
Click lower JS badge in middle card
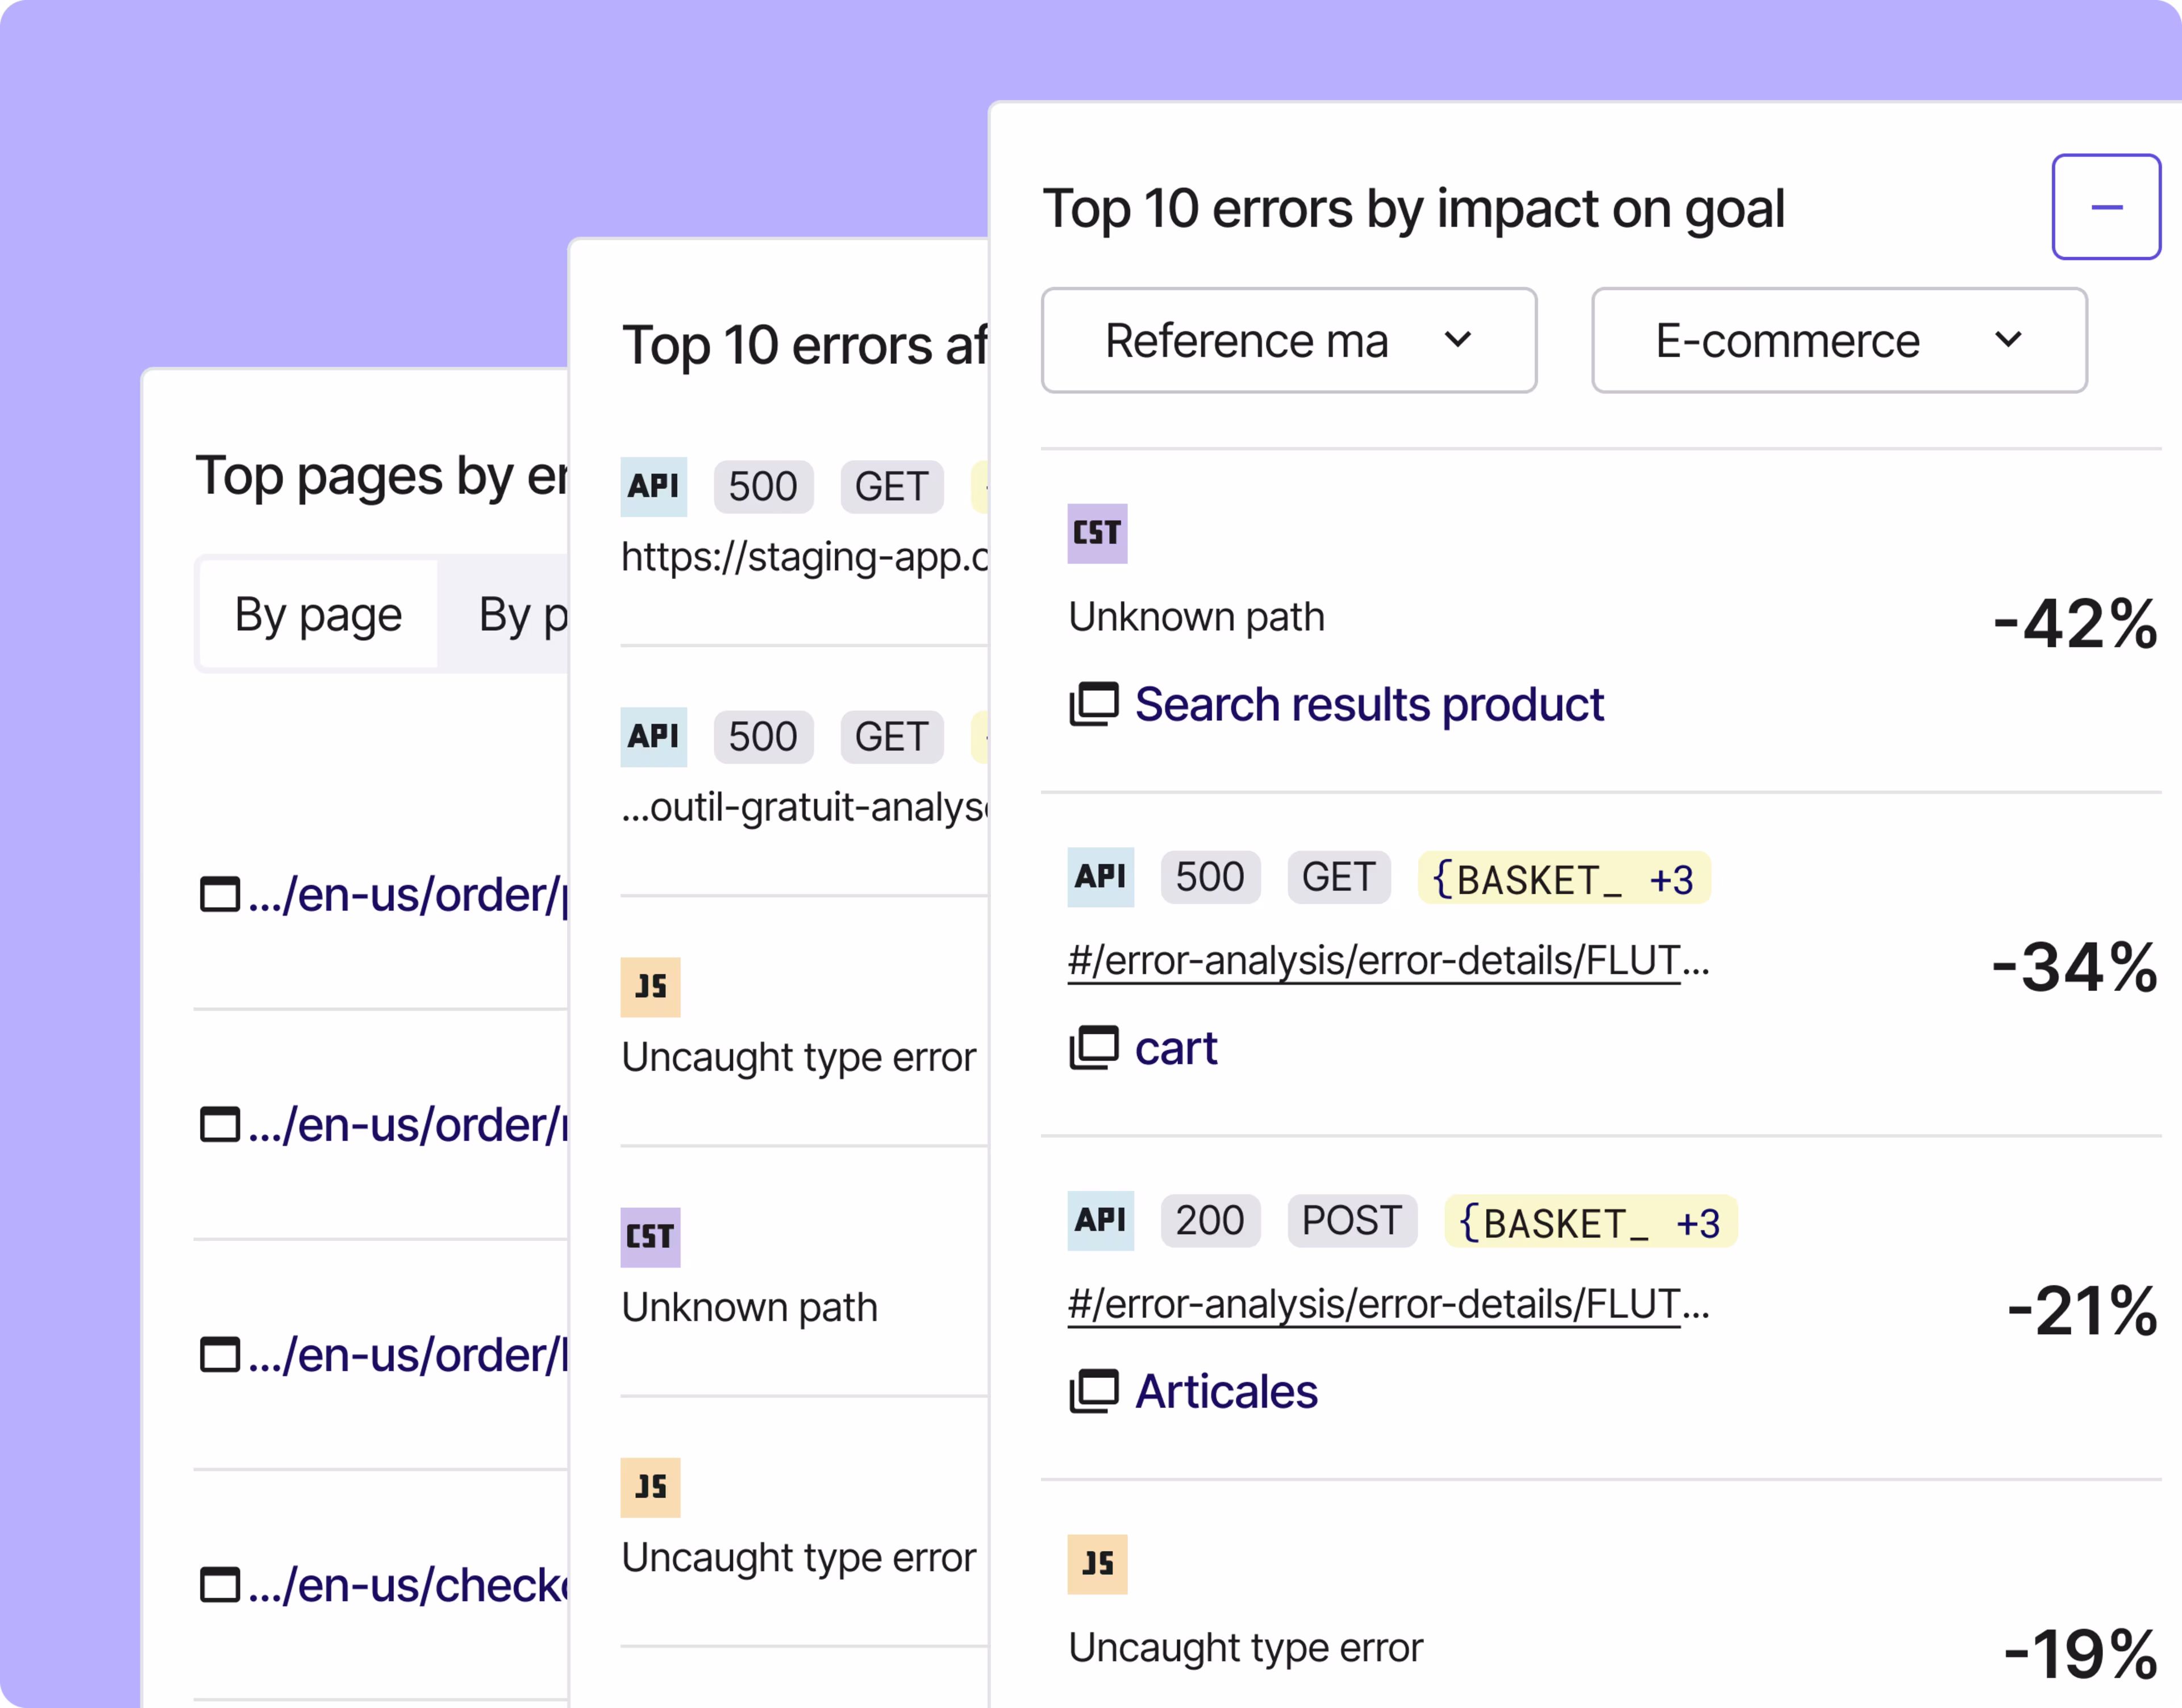point(650,1487)
